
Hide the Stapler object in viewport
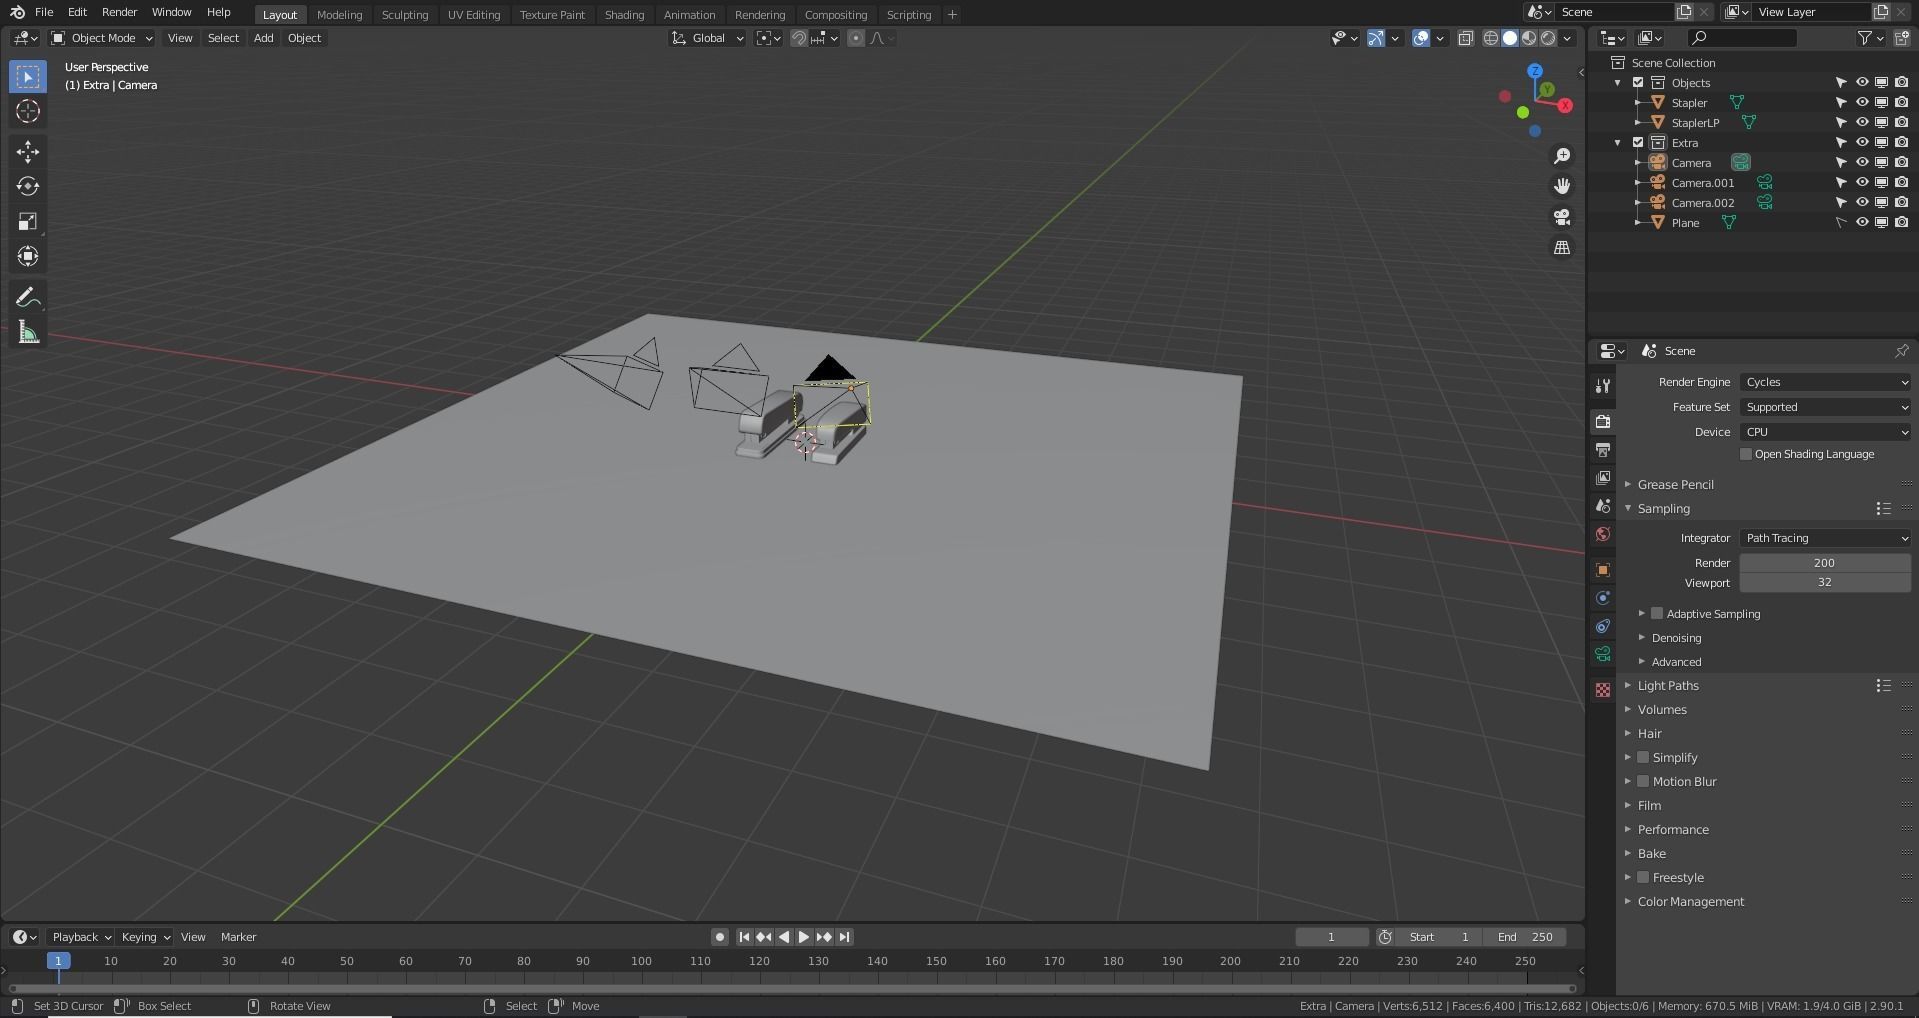[x=1862, y=102]
